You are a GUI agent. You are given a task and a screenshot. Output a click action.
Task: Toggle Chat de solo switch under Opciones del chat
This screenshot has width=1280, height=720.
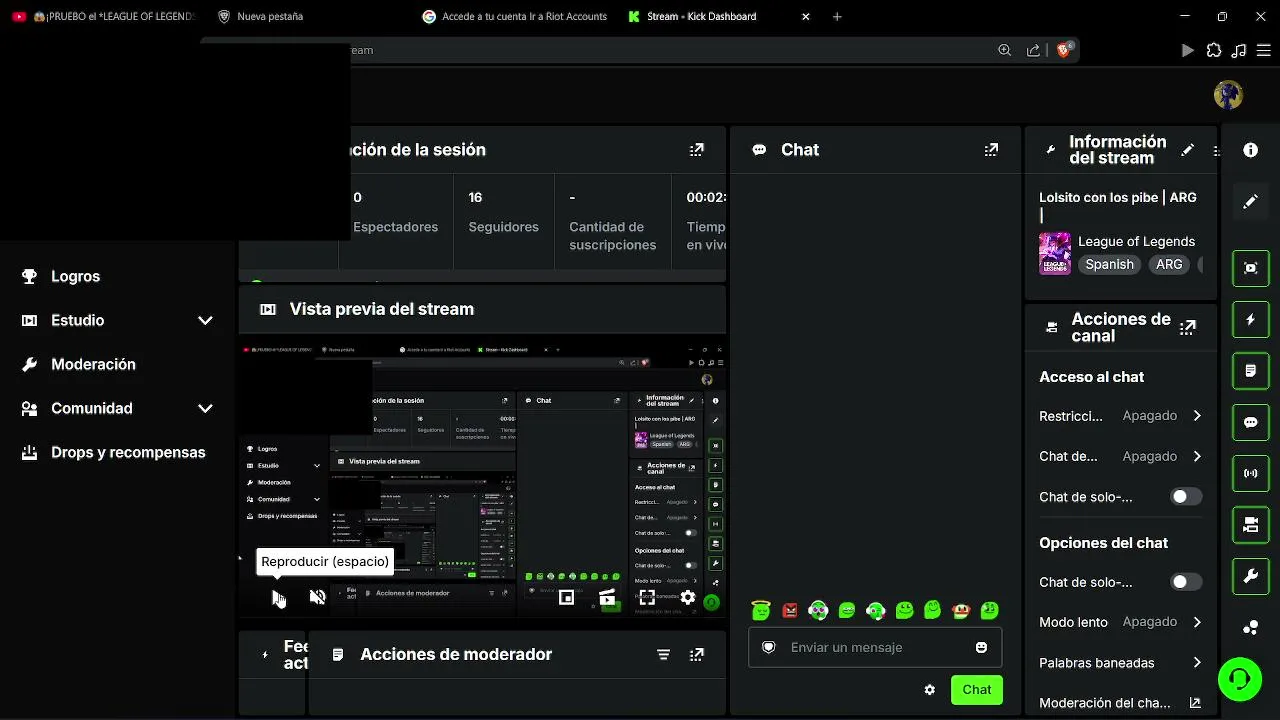point(1186,582)
